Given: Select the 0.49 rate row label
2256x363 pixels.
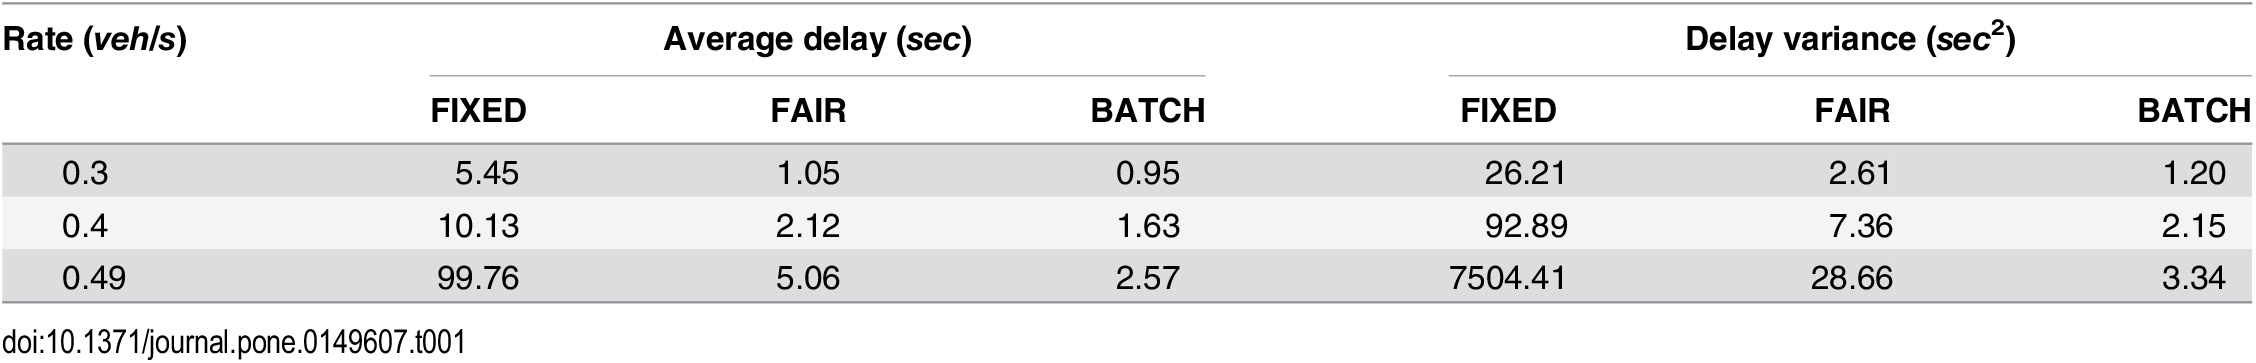Looking at the screenshot, I should tap(93, 277).
